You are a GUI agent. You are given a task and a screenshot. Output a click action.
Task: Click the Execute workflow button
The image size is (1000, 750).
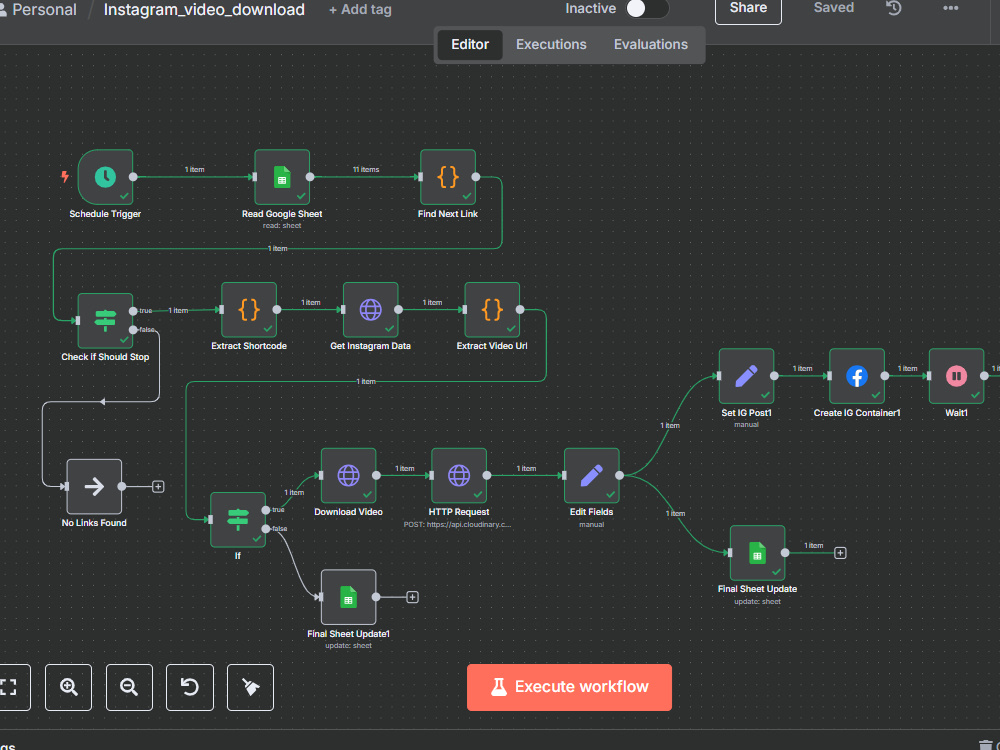pos(569,687)
